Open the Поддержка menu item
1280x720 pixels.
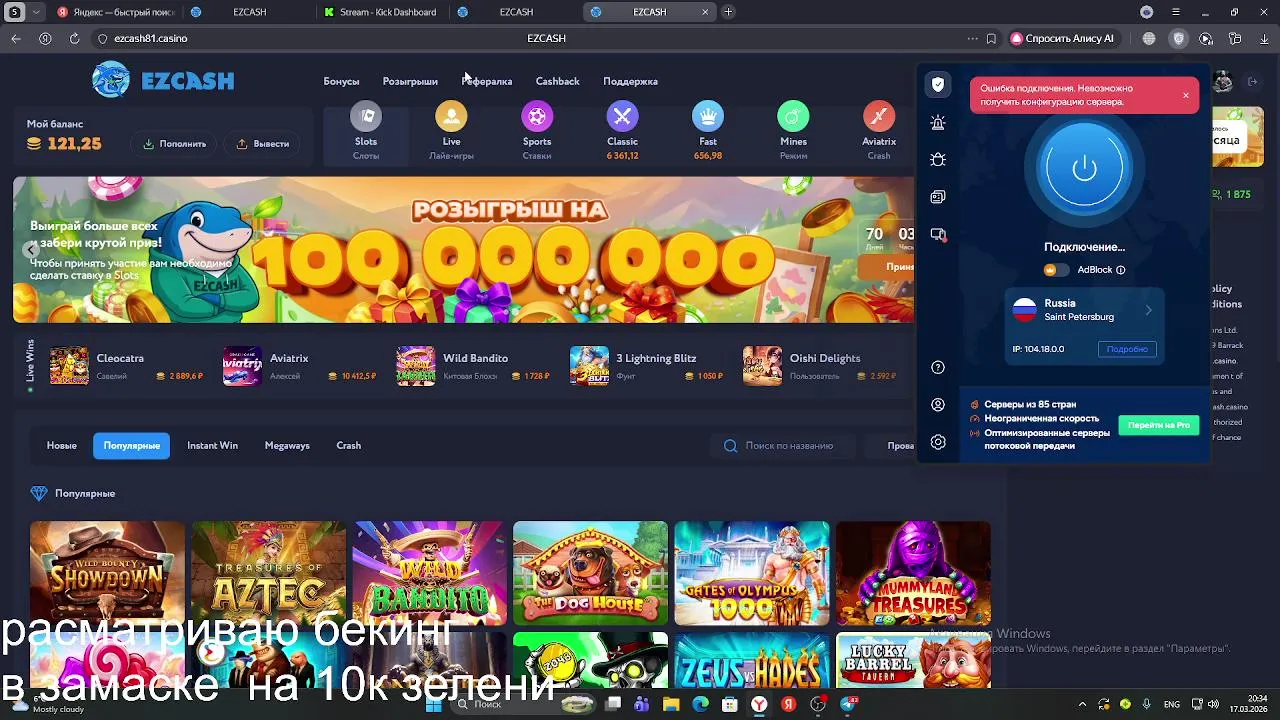pos(630,81)
